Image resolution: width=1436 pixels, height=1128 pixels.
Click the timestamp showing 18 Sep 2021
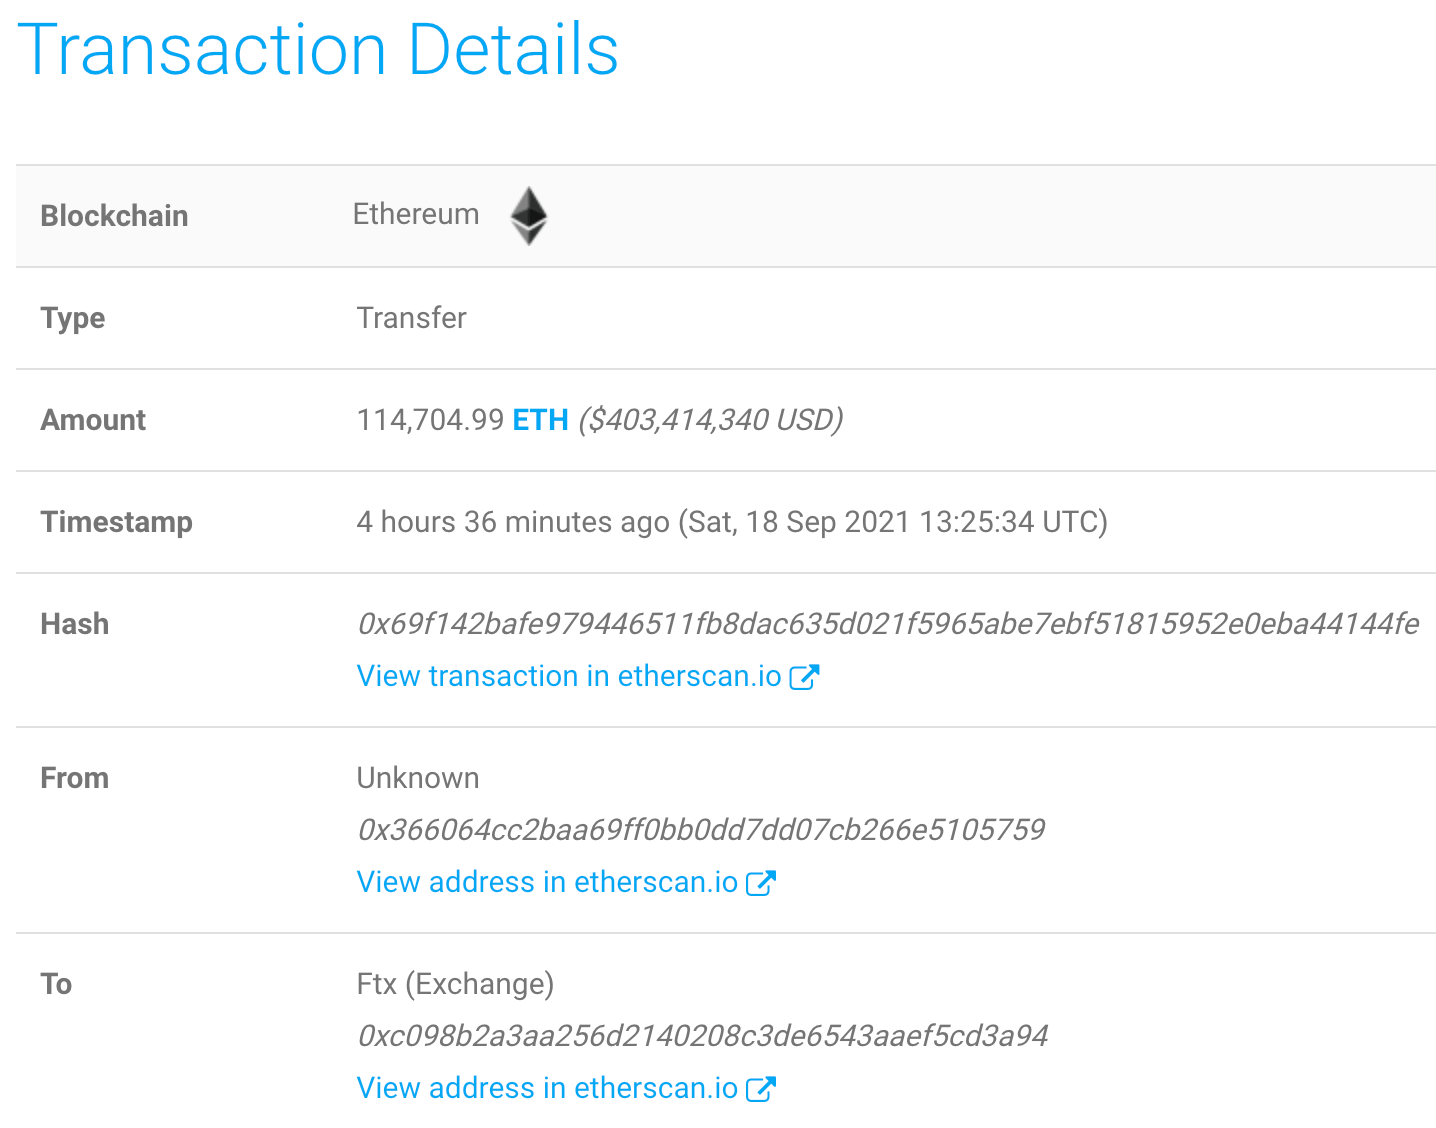coord(732,522)
